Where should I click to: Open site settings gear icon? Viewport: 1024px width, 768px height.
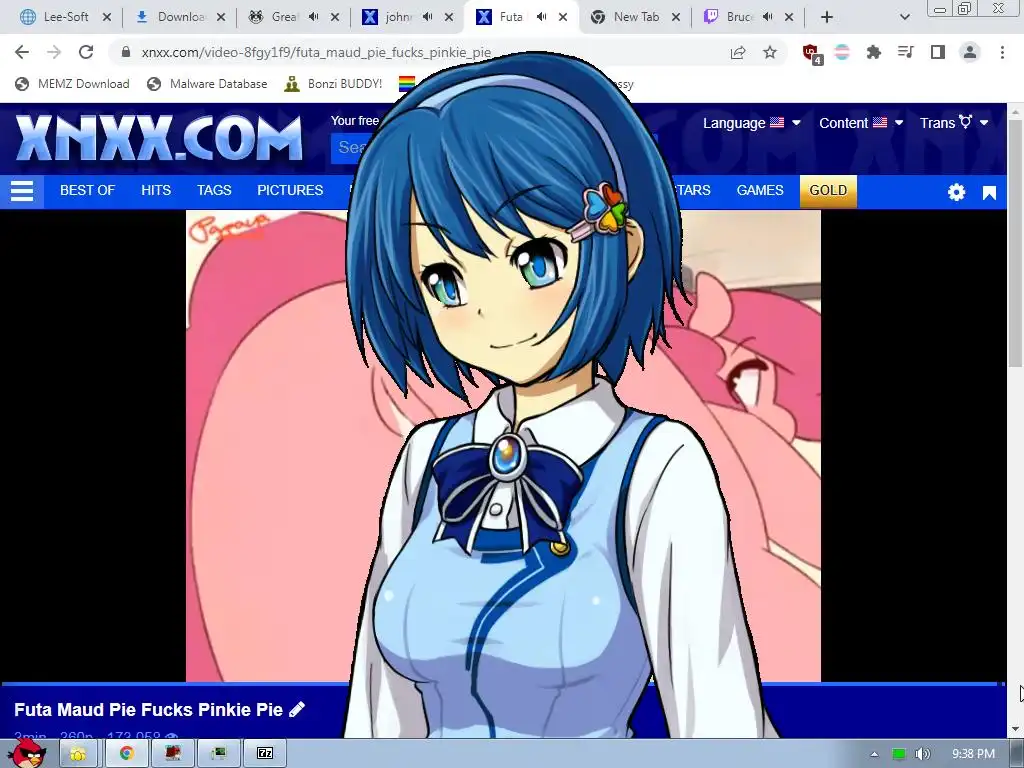point(956,192)
